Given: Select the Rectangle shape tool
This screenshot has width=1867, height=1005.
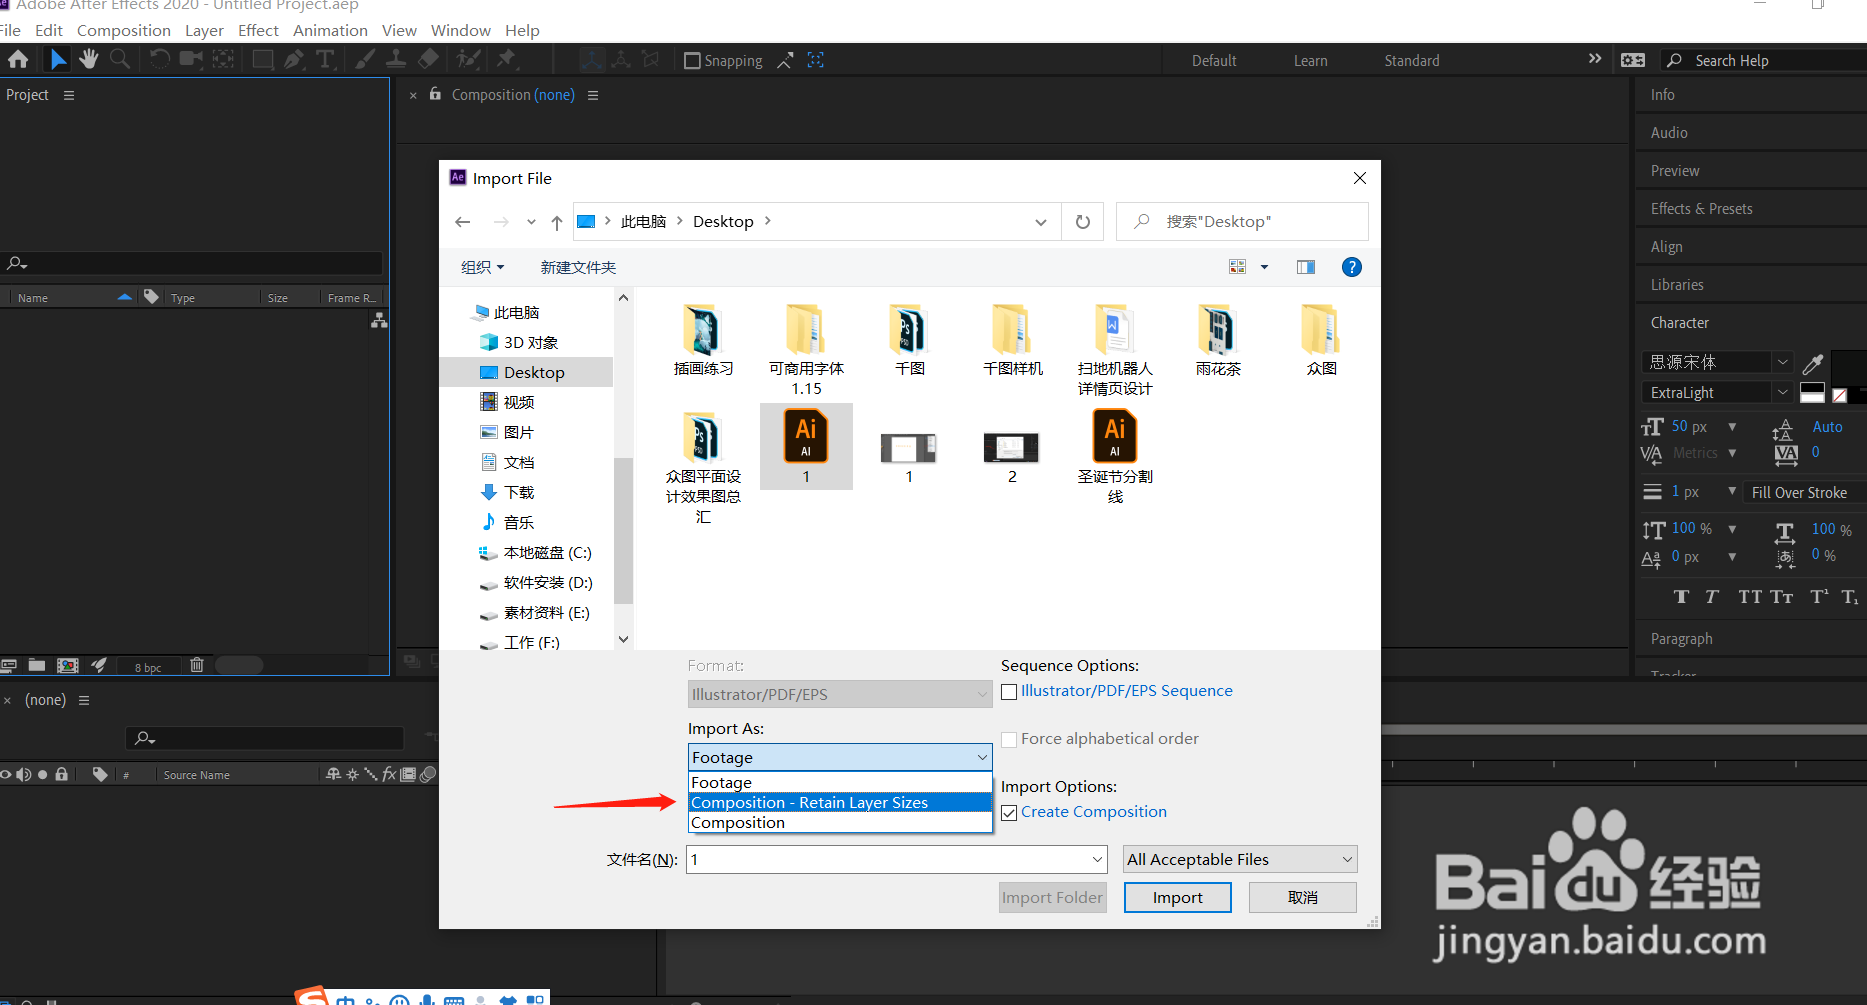Looking at the screenshot, I should [x=263, y=60].
